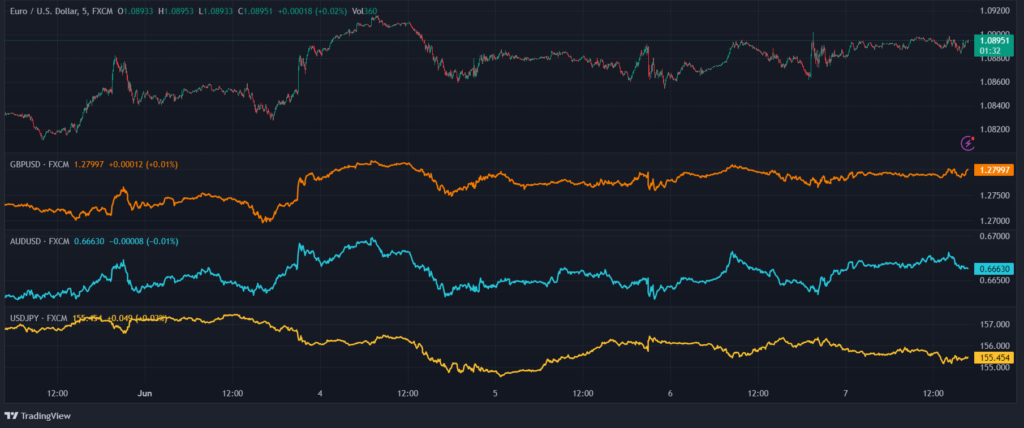Click the Jun date label on time axis
This screenshot has height=428, width=1024.
click(145, 394)
